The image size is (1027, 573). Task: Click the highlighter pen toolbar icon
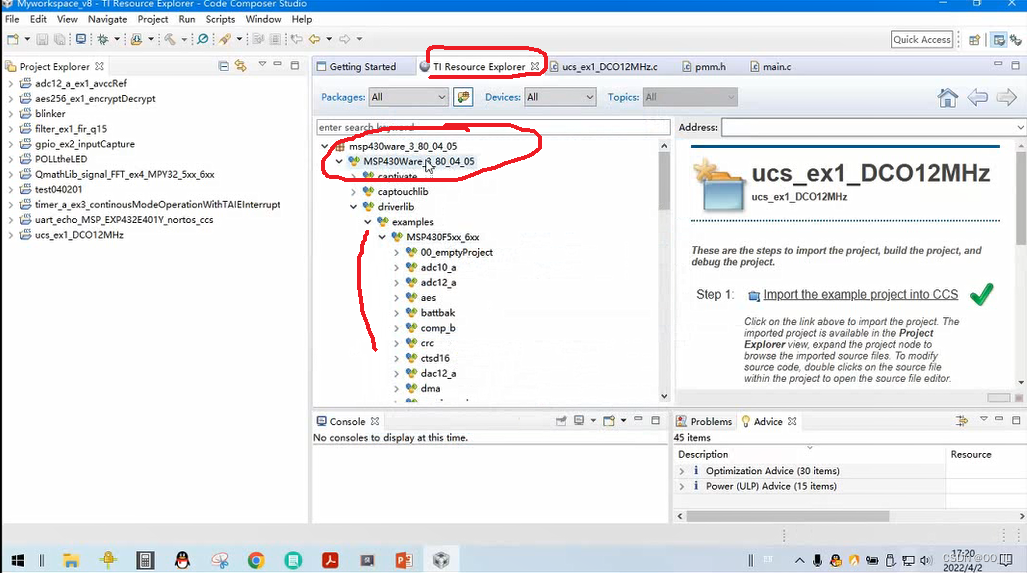click(225, 39)
